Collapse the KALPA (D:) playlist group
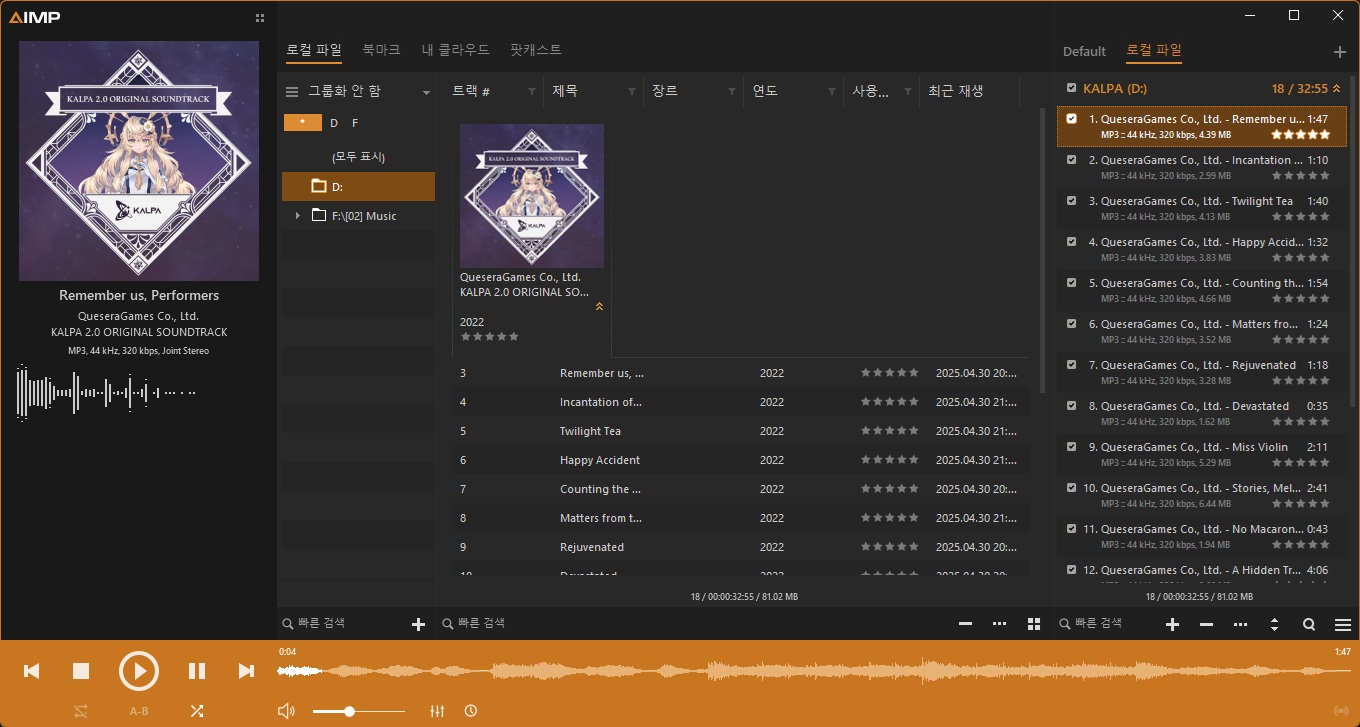 pos(1337,88)
